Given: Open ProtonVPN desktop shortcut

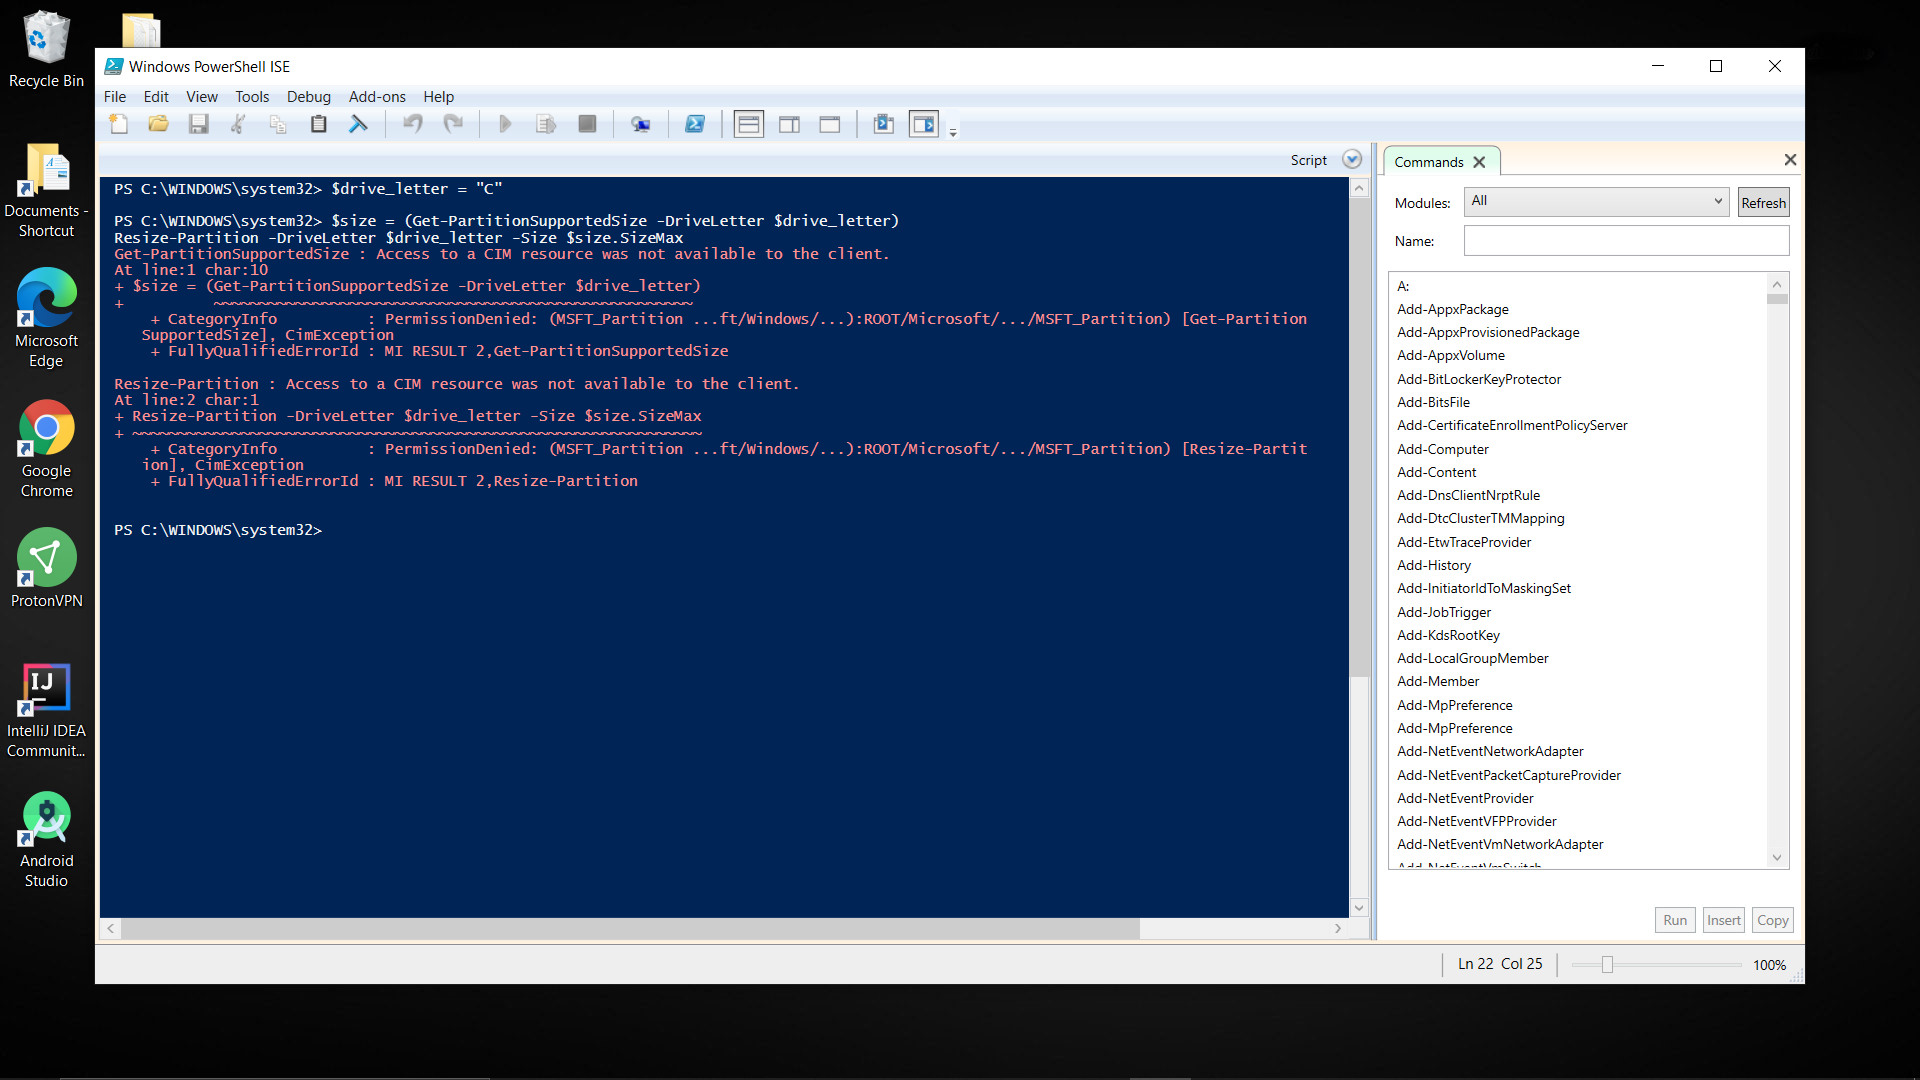Looking at the screenshot, I should pyautogui.click(x=46, y=569).
